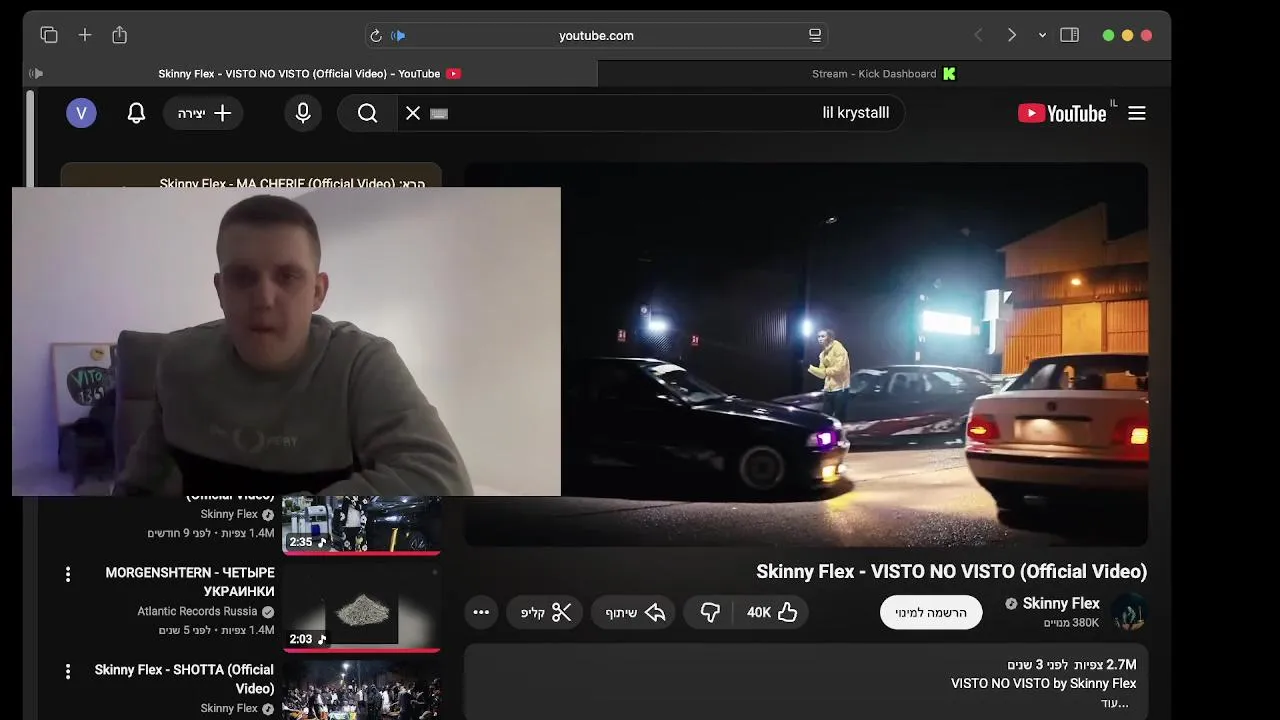This screenshot has width=1280, height=720.
Task: Go forward with the right arrow
Action: click(x=1012, y=35)
